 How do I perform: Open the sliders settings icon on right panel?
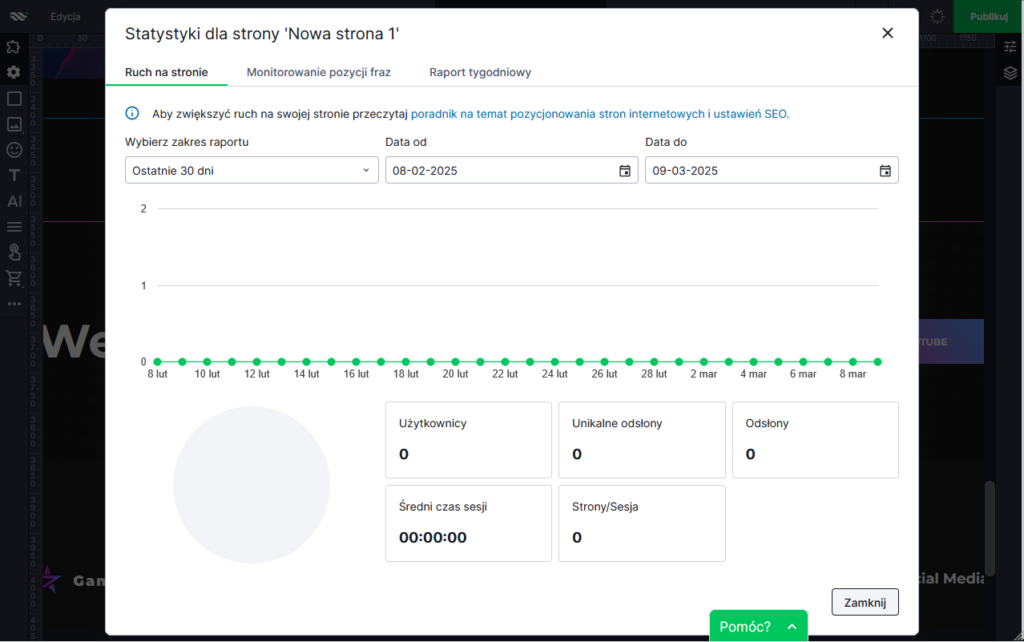(x=1010, y=46)
